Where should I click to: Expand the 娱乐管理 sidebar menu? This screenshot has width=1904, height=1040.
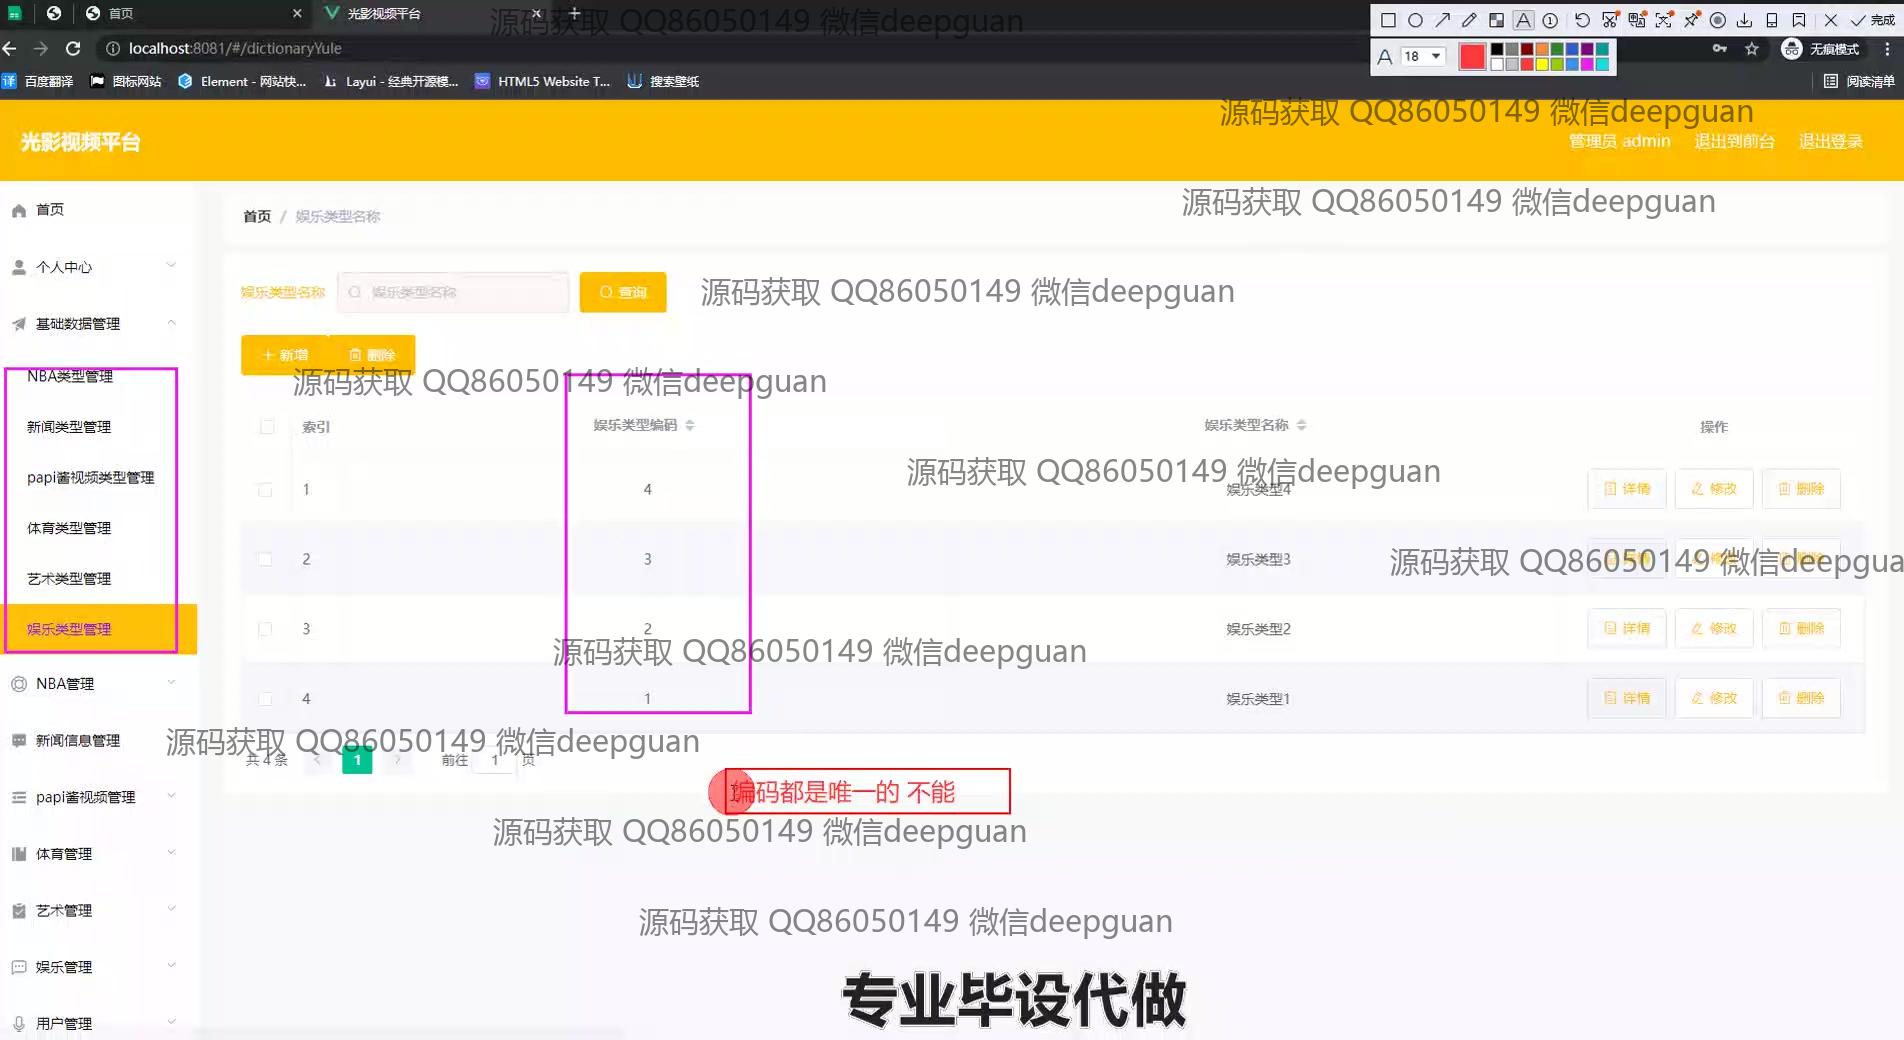point(98,967)
